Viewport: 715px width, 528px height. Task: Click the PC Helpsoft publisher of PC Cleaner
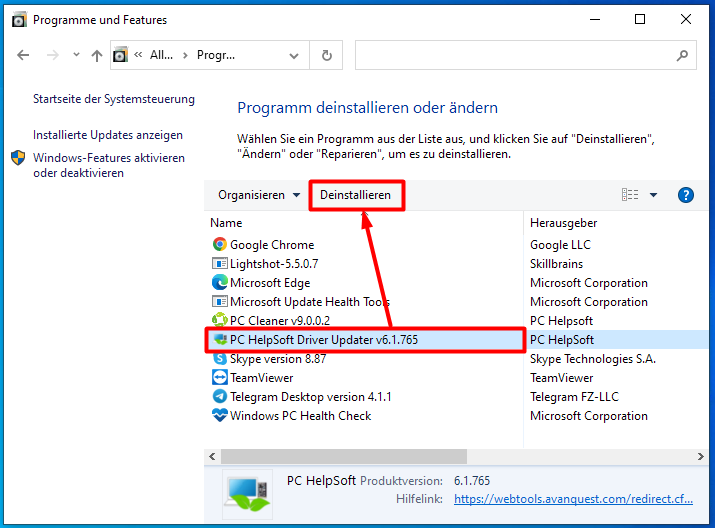pos(561,321)
